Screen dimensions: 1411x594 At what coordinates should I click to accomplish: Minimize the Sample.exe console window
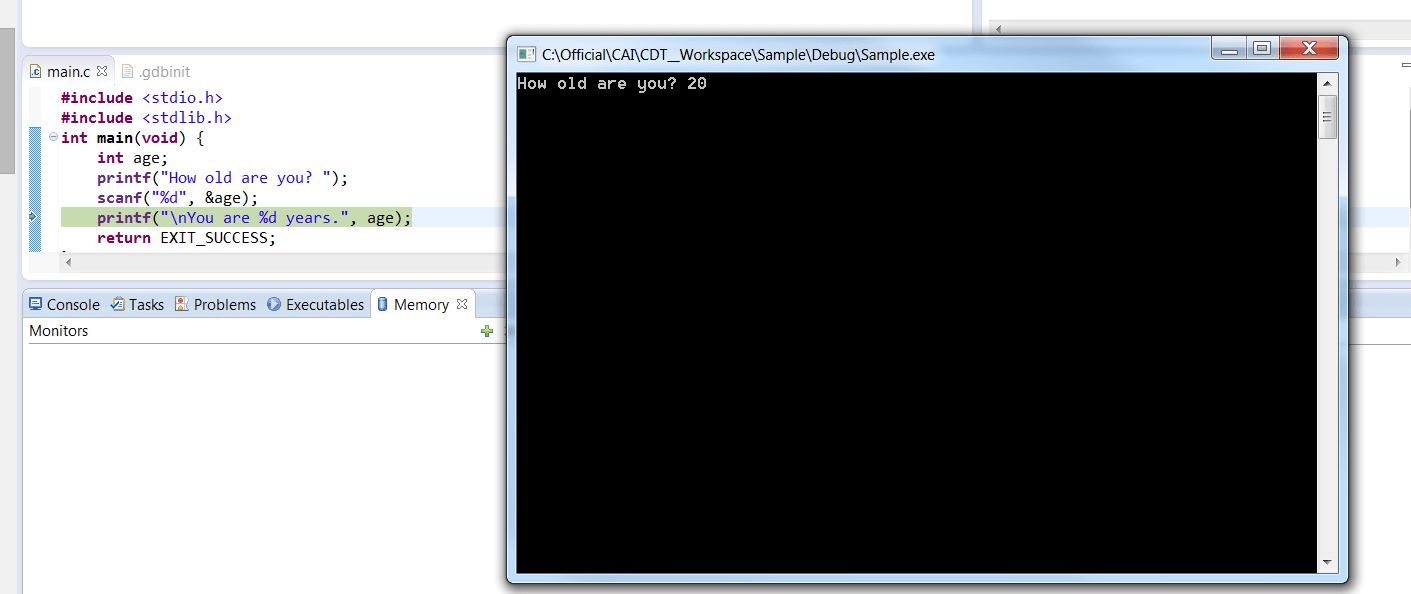coord(1230,49)
